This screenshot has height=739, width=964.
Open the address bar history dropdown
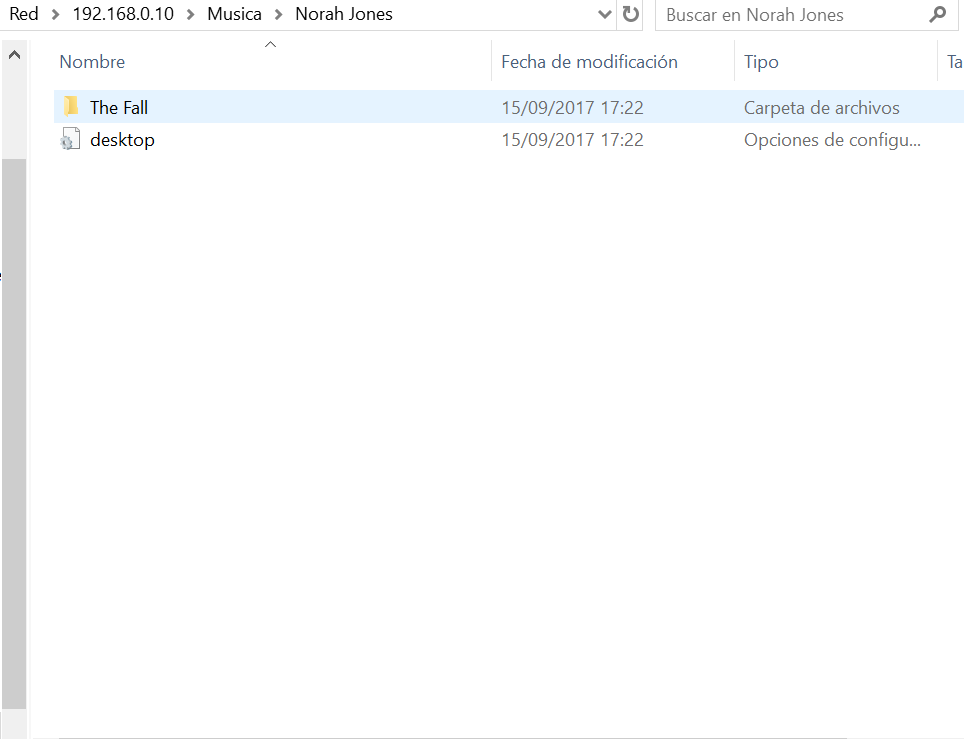coord(604,14)
